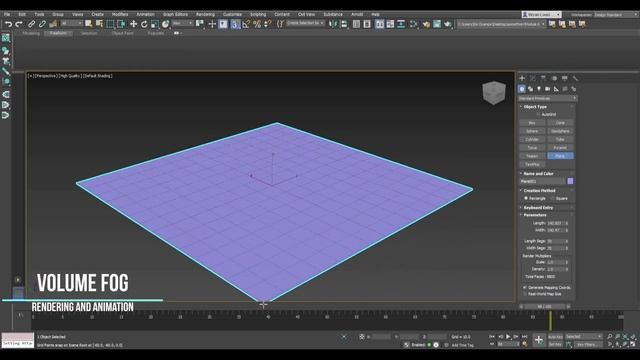Click the time slider frame handle
The image size is (640, 360).
544,306
